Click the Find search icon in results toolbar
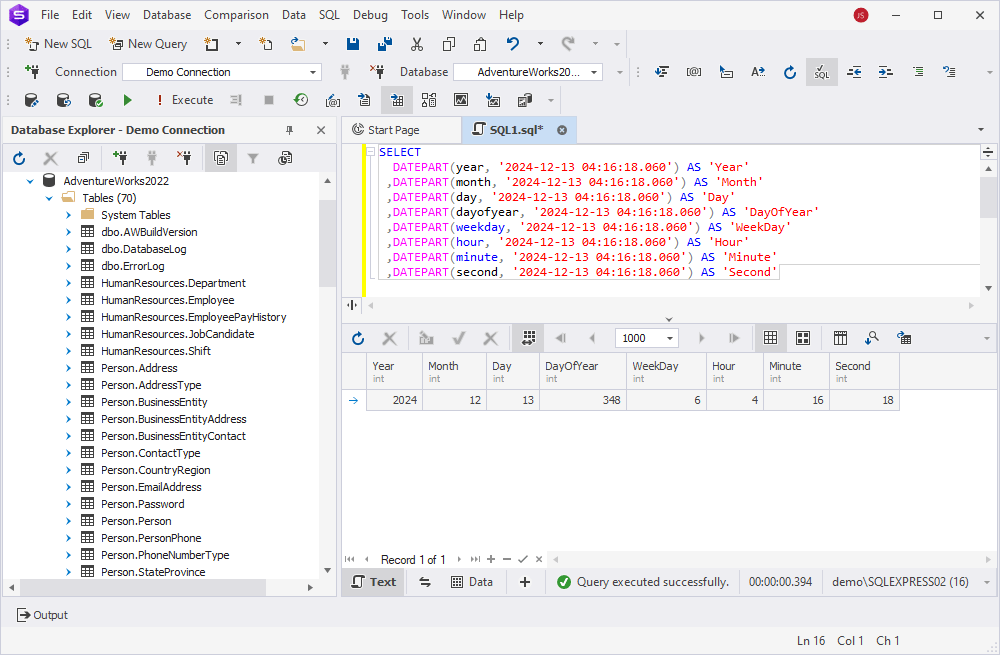Screen dimensions: 1000x655 pyautogui.click(x=872, y=339)
